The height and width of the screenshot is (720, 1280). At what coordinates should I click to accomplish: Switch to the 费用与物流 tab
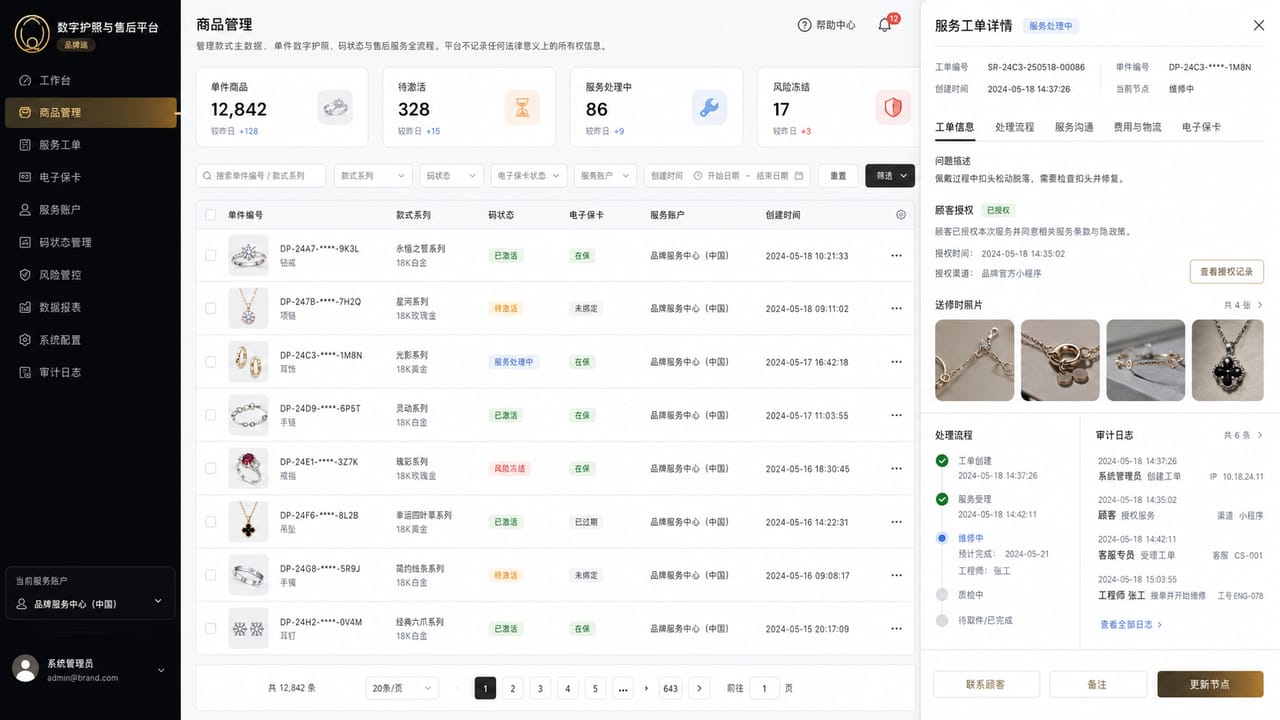1137,127
